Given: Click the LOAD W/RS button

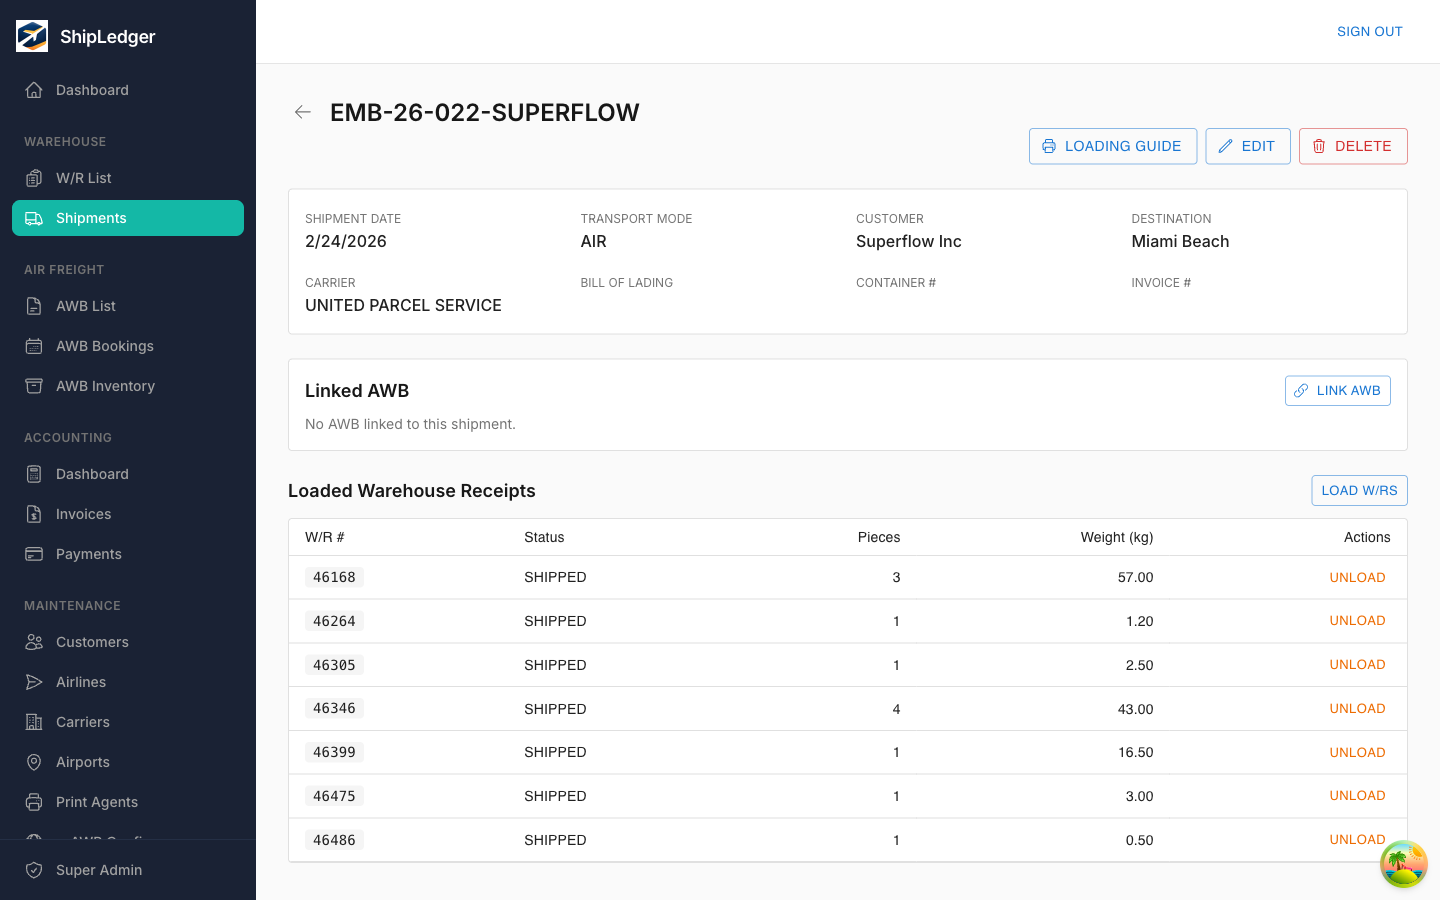Looking at the screenshot, I should tap(1359, 490).
